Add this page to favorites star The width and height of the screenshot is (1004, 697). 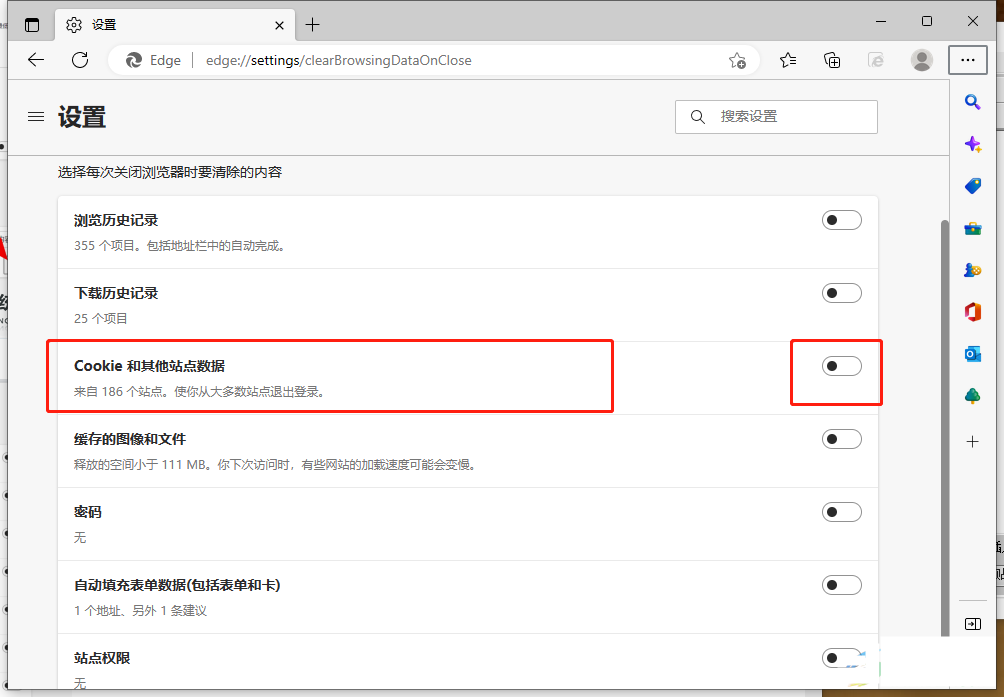click(737, 60)
